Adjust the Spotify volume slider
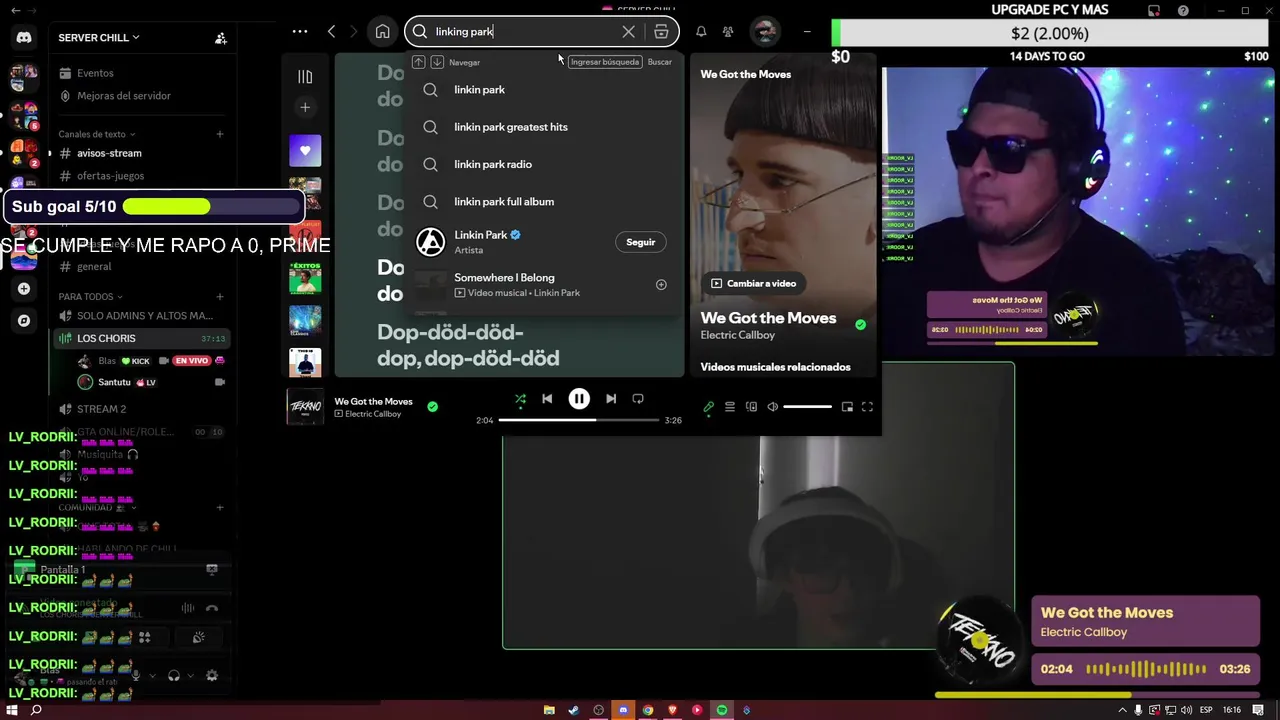1280x720 pixels. pyautogui.click(x=807, y=407)
